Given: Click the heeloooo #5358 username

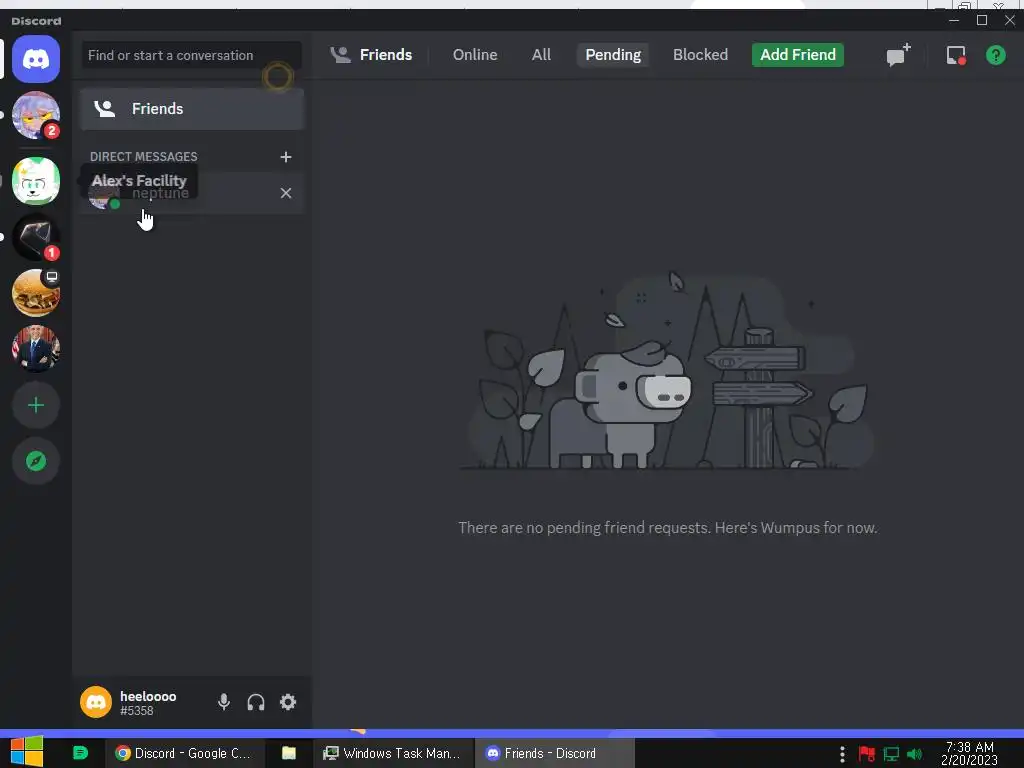Looking at the screenshot, I should (x=148, y=703).
